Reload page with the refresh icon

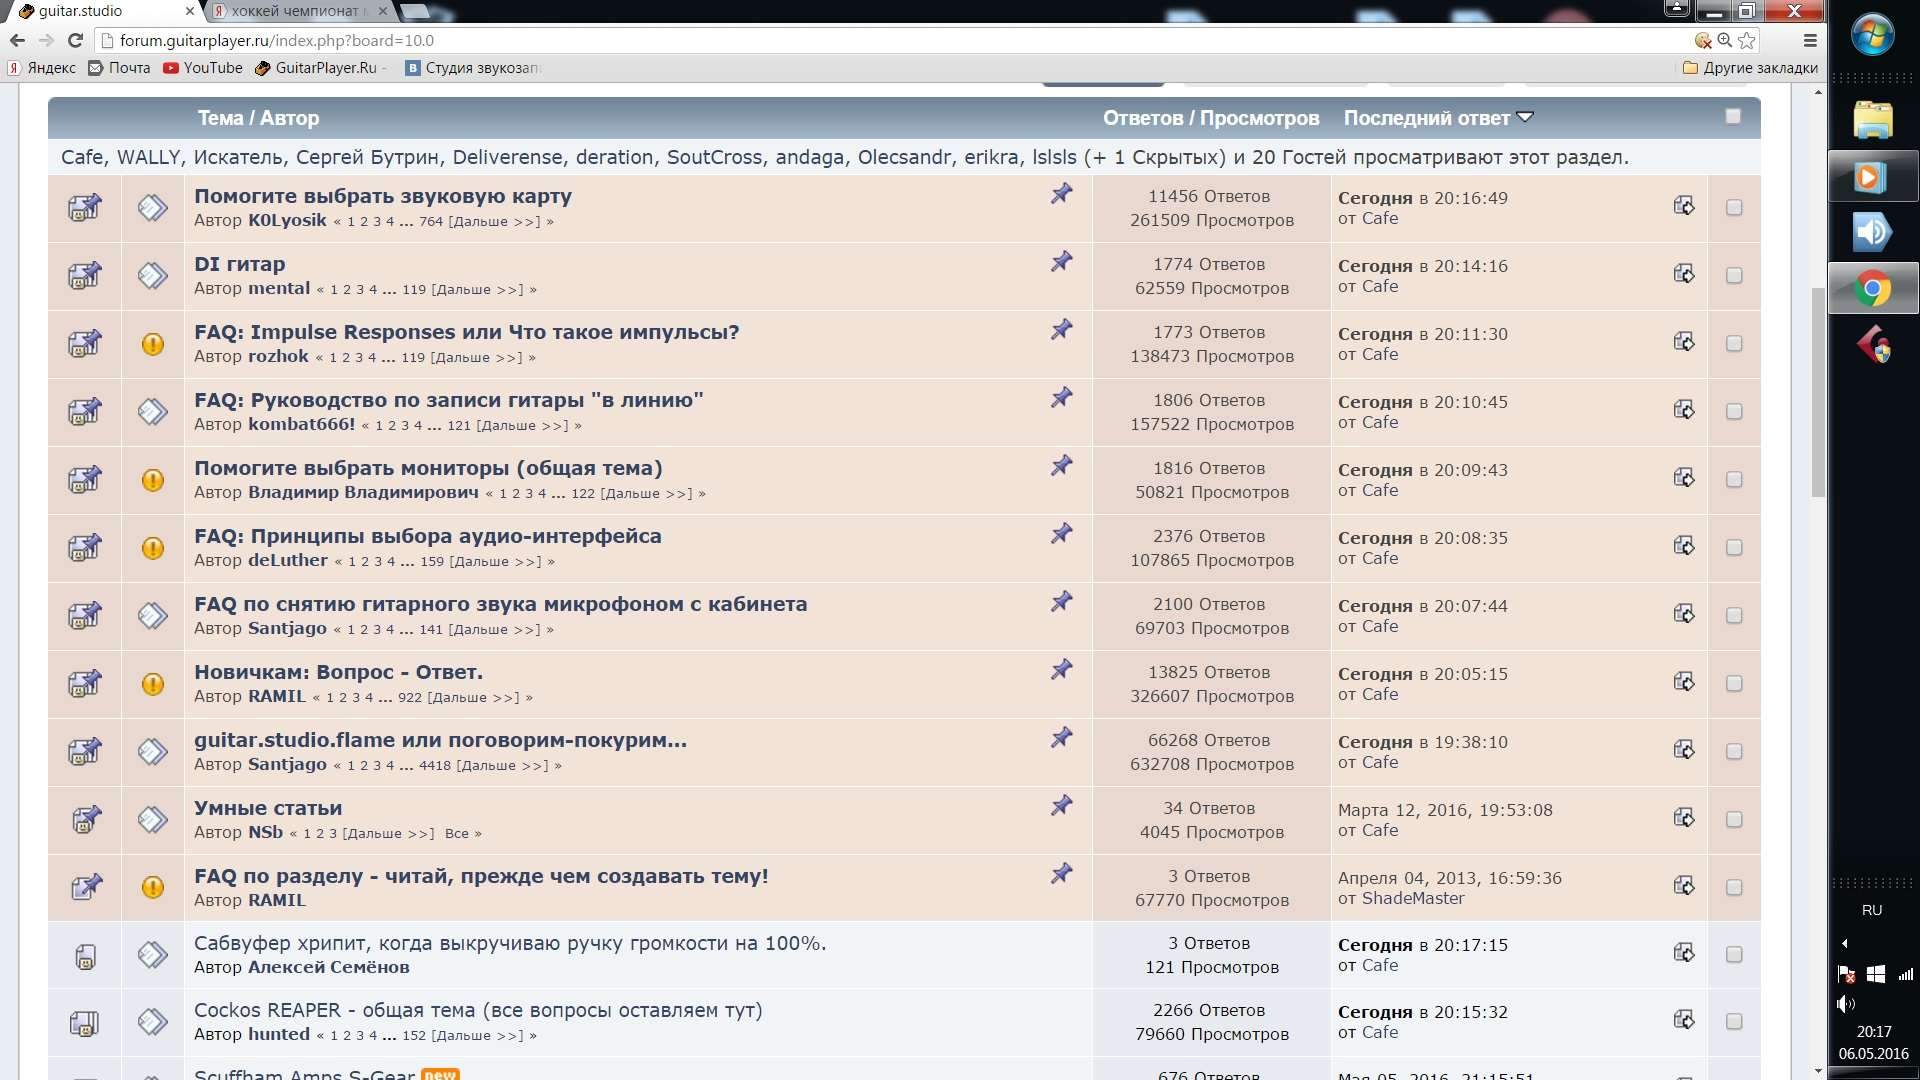click(x=75, y=40)
